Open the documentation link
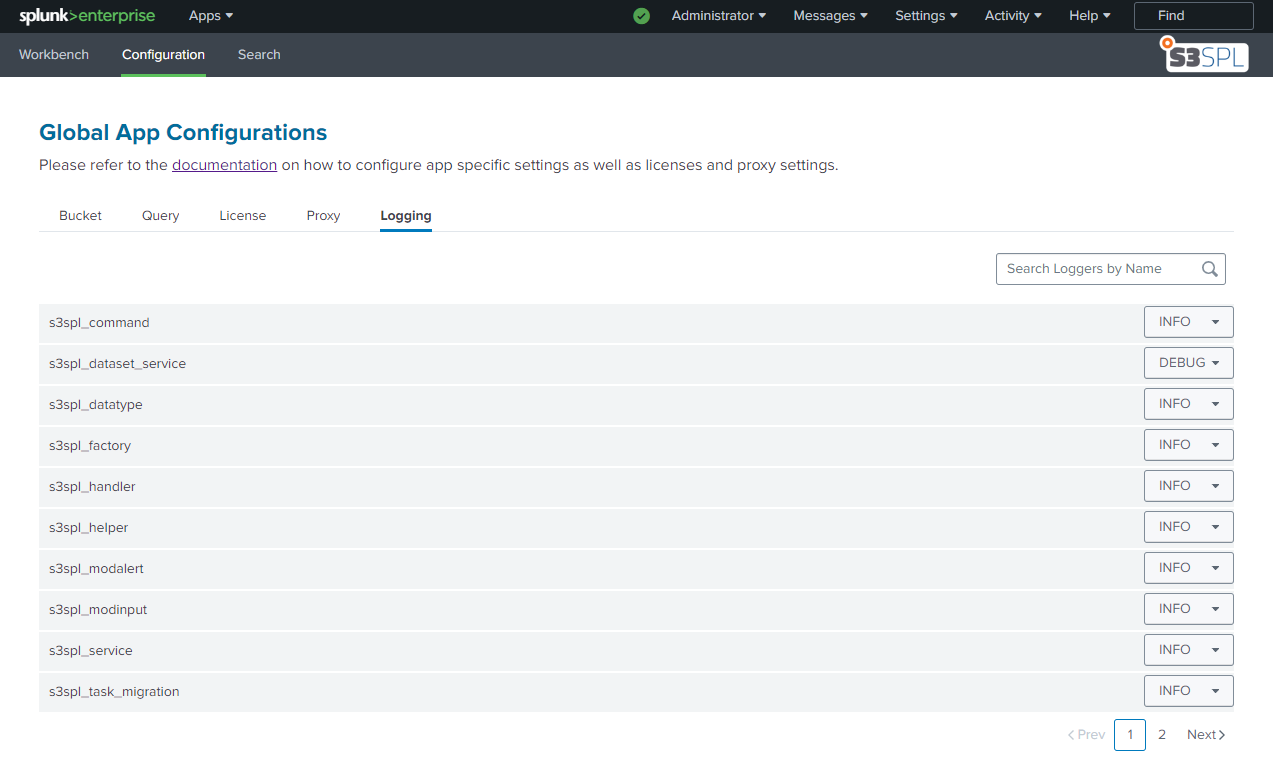 tap(224, 165)
